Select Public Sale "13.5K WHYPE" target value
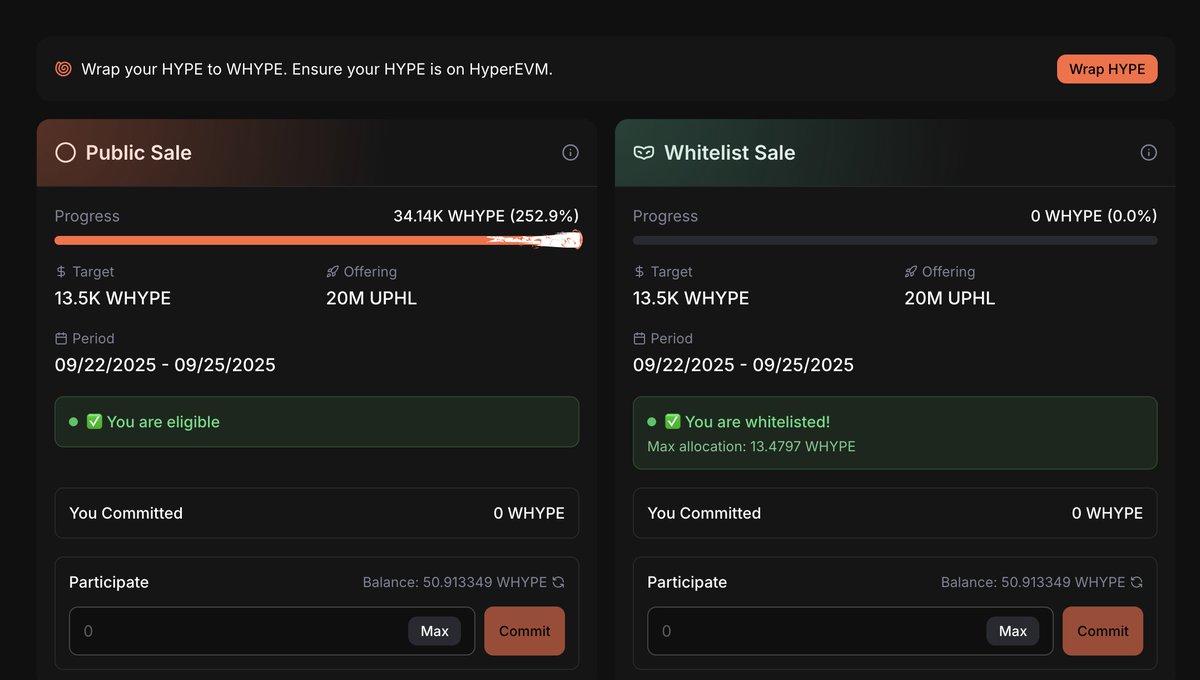1200x680 pixels. pos(113,298)
